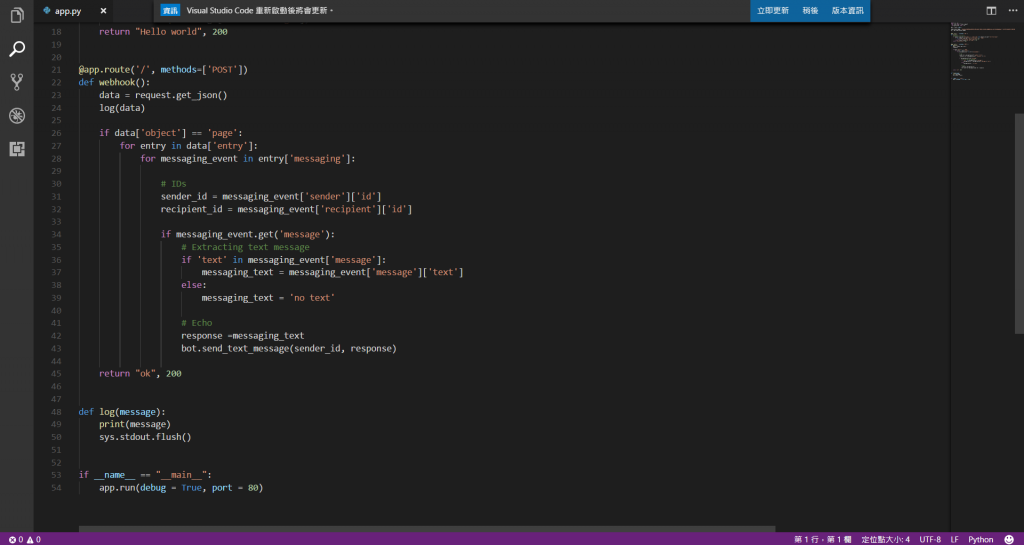Click the '@app.route' decorator line
Viewport: 1024px width, 545px height.
[x=163, y=70]
